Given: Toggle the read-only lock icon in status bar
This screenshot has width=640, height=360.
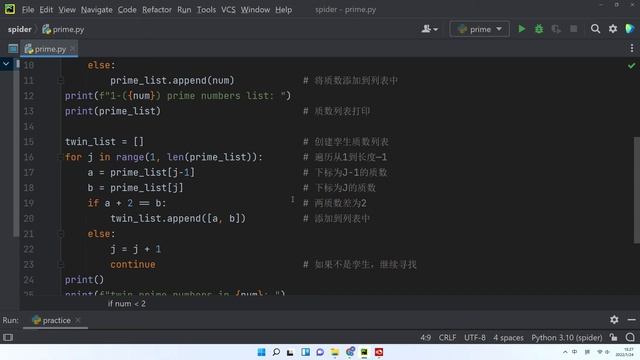Looking at the screenshot, I should pyautogui.click(x=613, y=337).
